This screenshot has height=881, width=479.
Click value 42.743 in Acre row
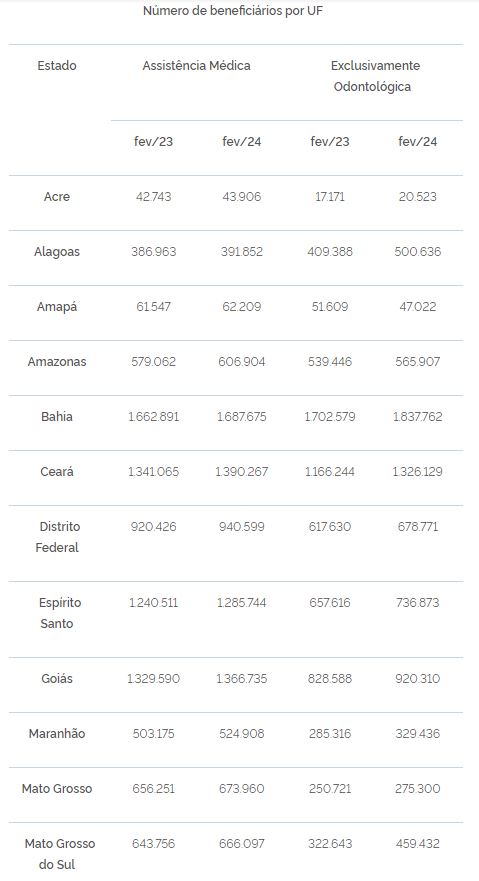pyautogui.click(x=153, y=197)
